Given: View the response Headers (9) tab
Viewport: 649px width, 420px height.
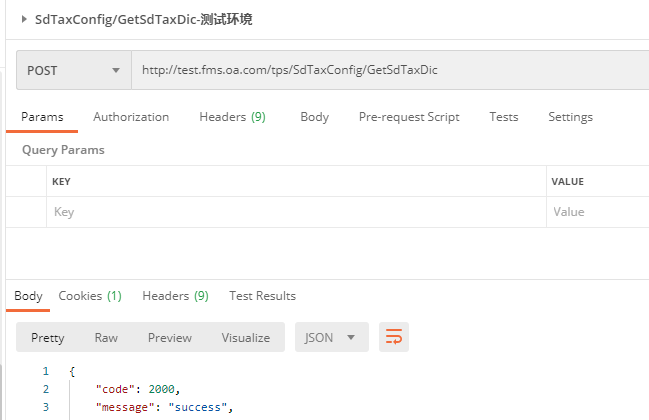Looking at the screenshot, I should click(175, 296).
